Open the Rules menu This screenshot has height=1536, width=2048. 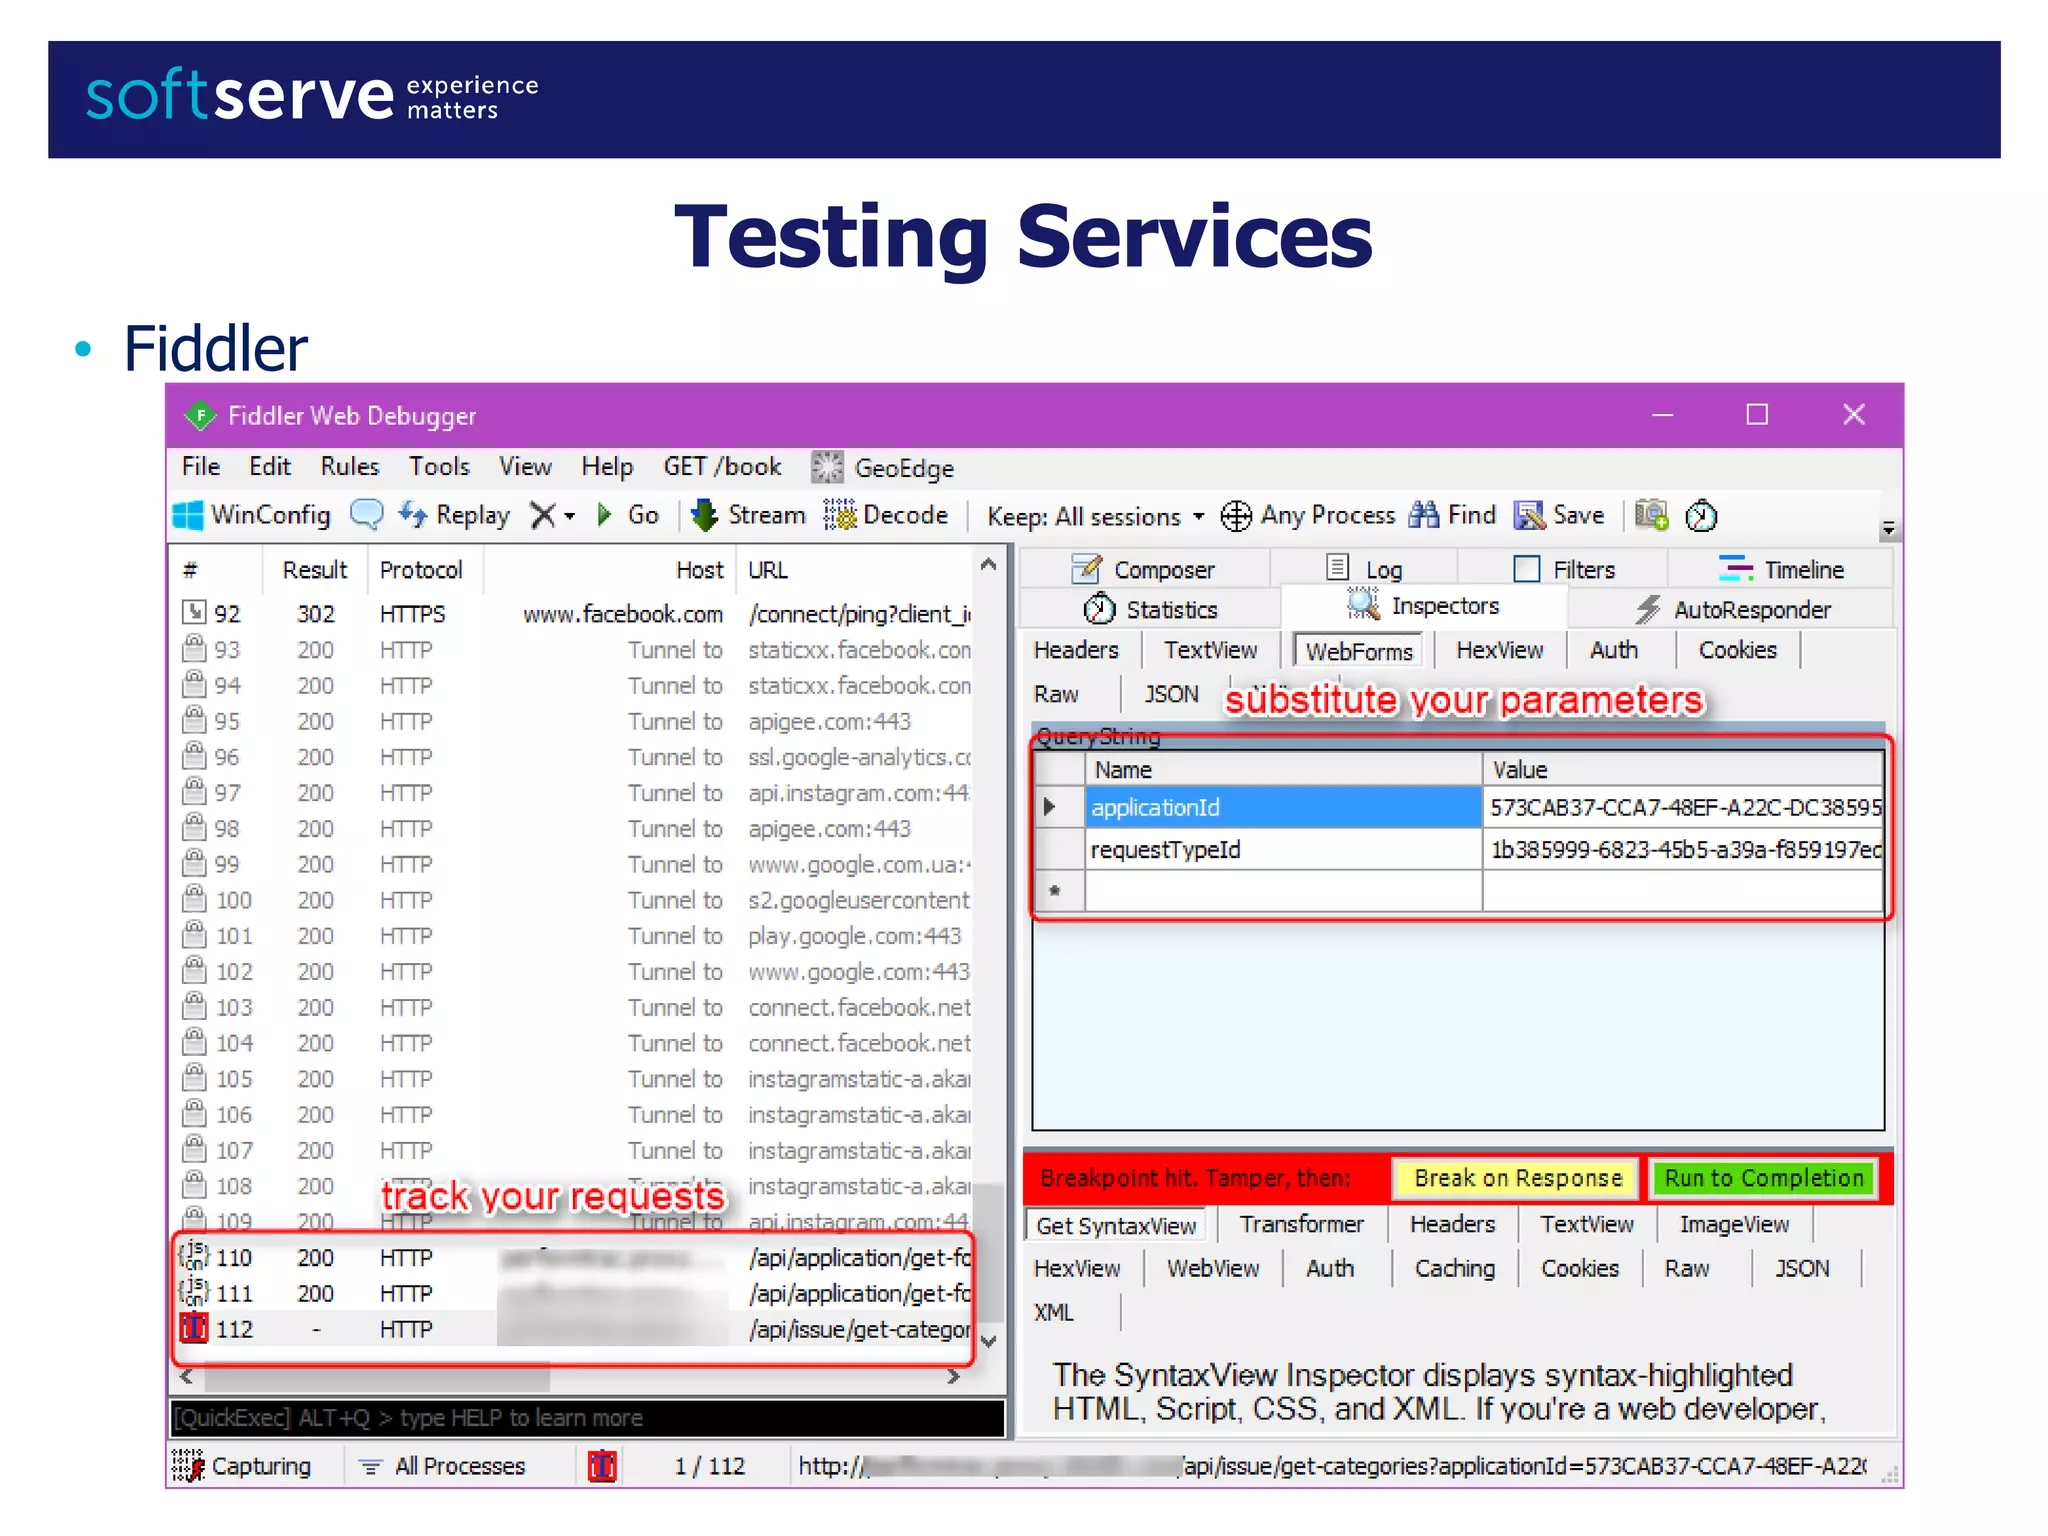[350, 466]
